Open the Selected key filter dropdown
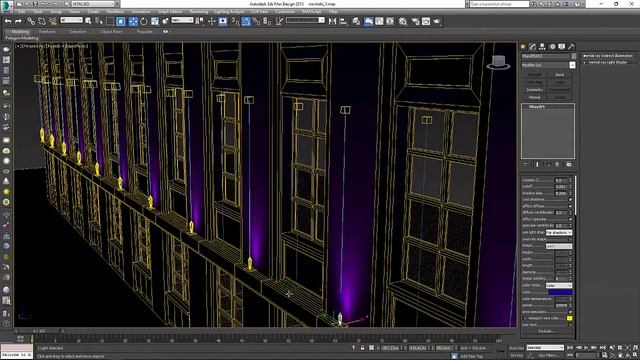The image size is (640, 360). 545,348
